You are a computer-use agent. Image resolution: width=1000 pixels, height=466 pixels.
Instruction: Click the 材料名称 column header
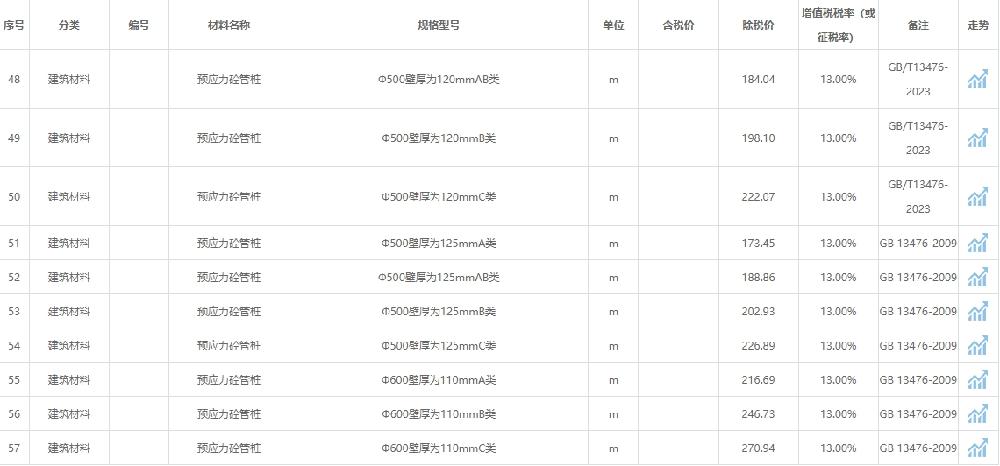(x=229, y=25)
